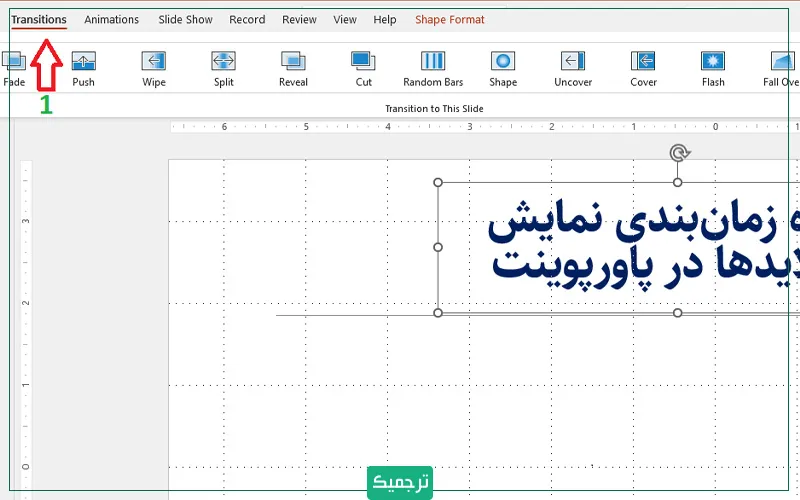Apply the Random Bars transition

433,69
